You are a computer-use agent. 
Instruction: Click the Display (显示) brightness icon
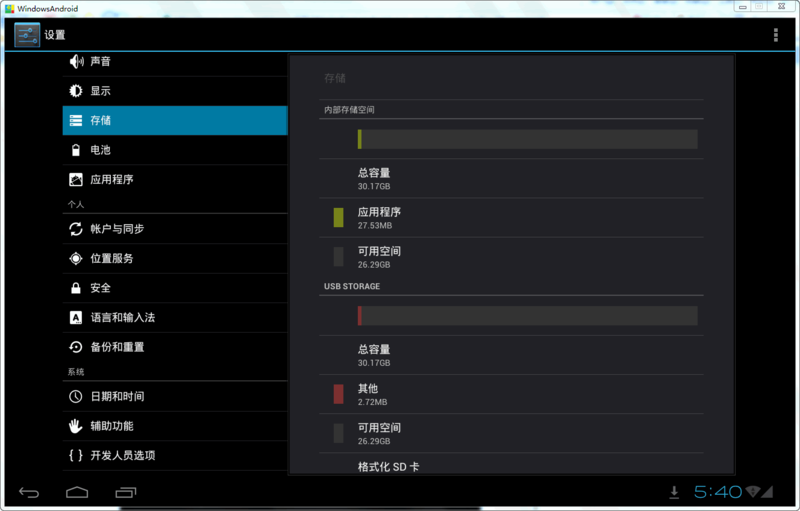click(75, 91)
